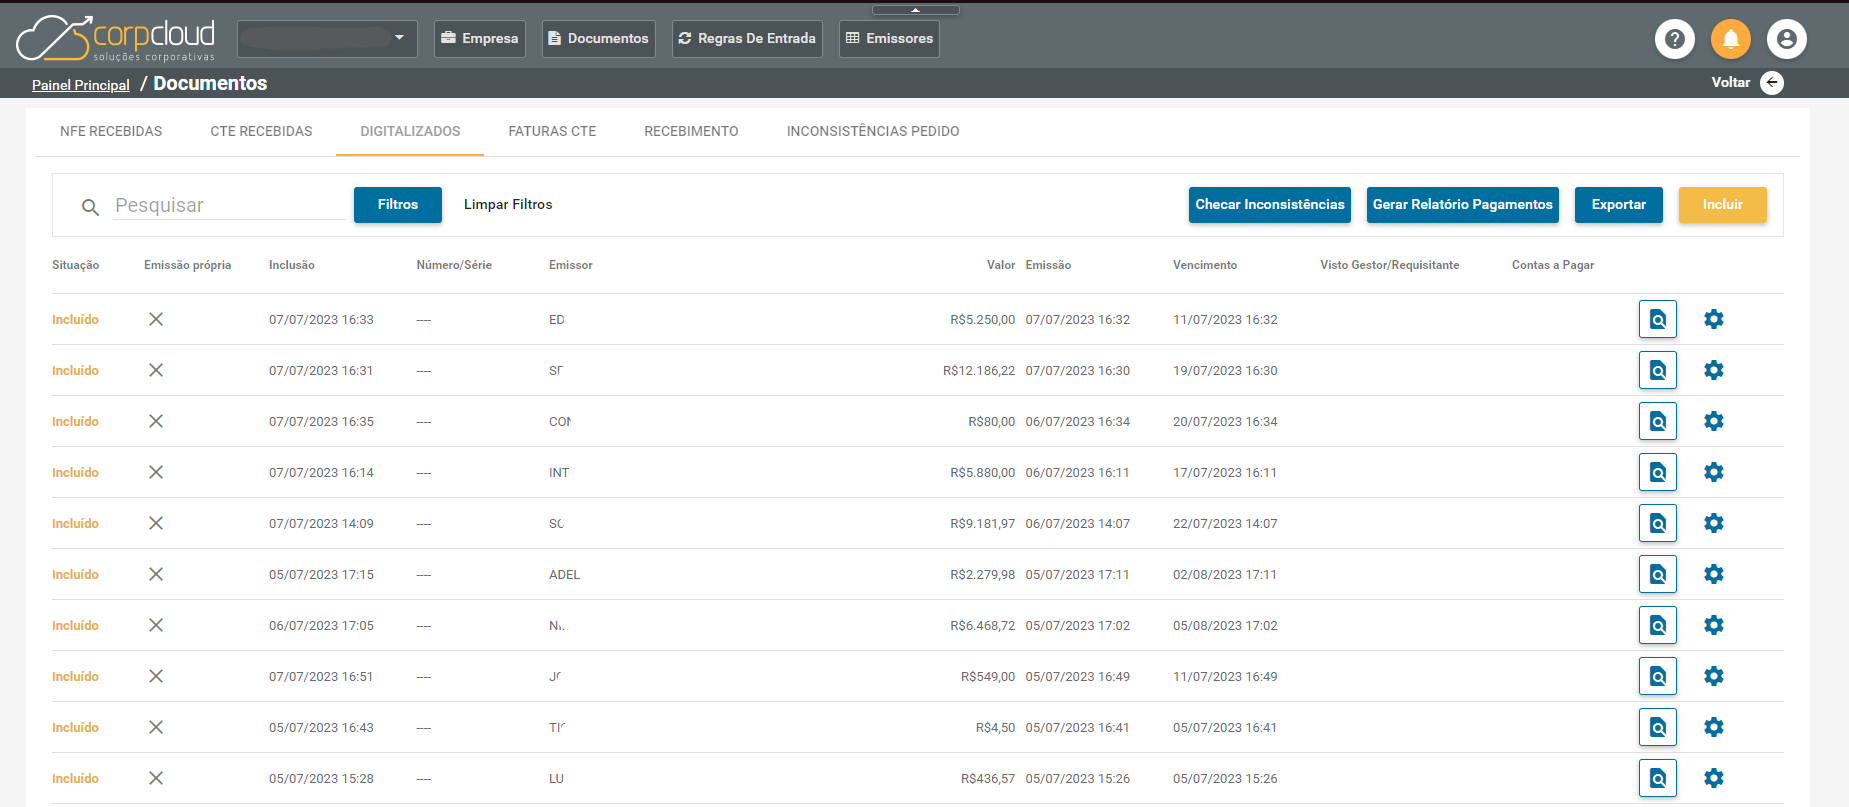View document for R$9.181,97 row
This screenshot has height=807, width=1849.
pyautogui.click(x=1658, y=523)
